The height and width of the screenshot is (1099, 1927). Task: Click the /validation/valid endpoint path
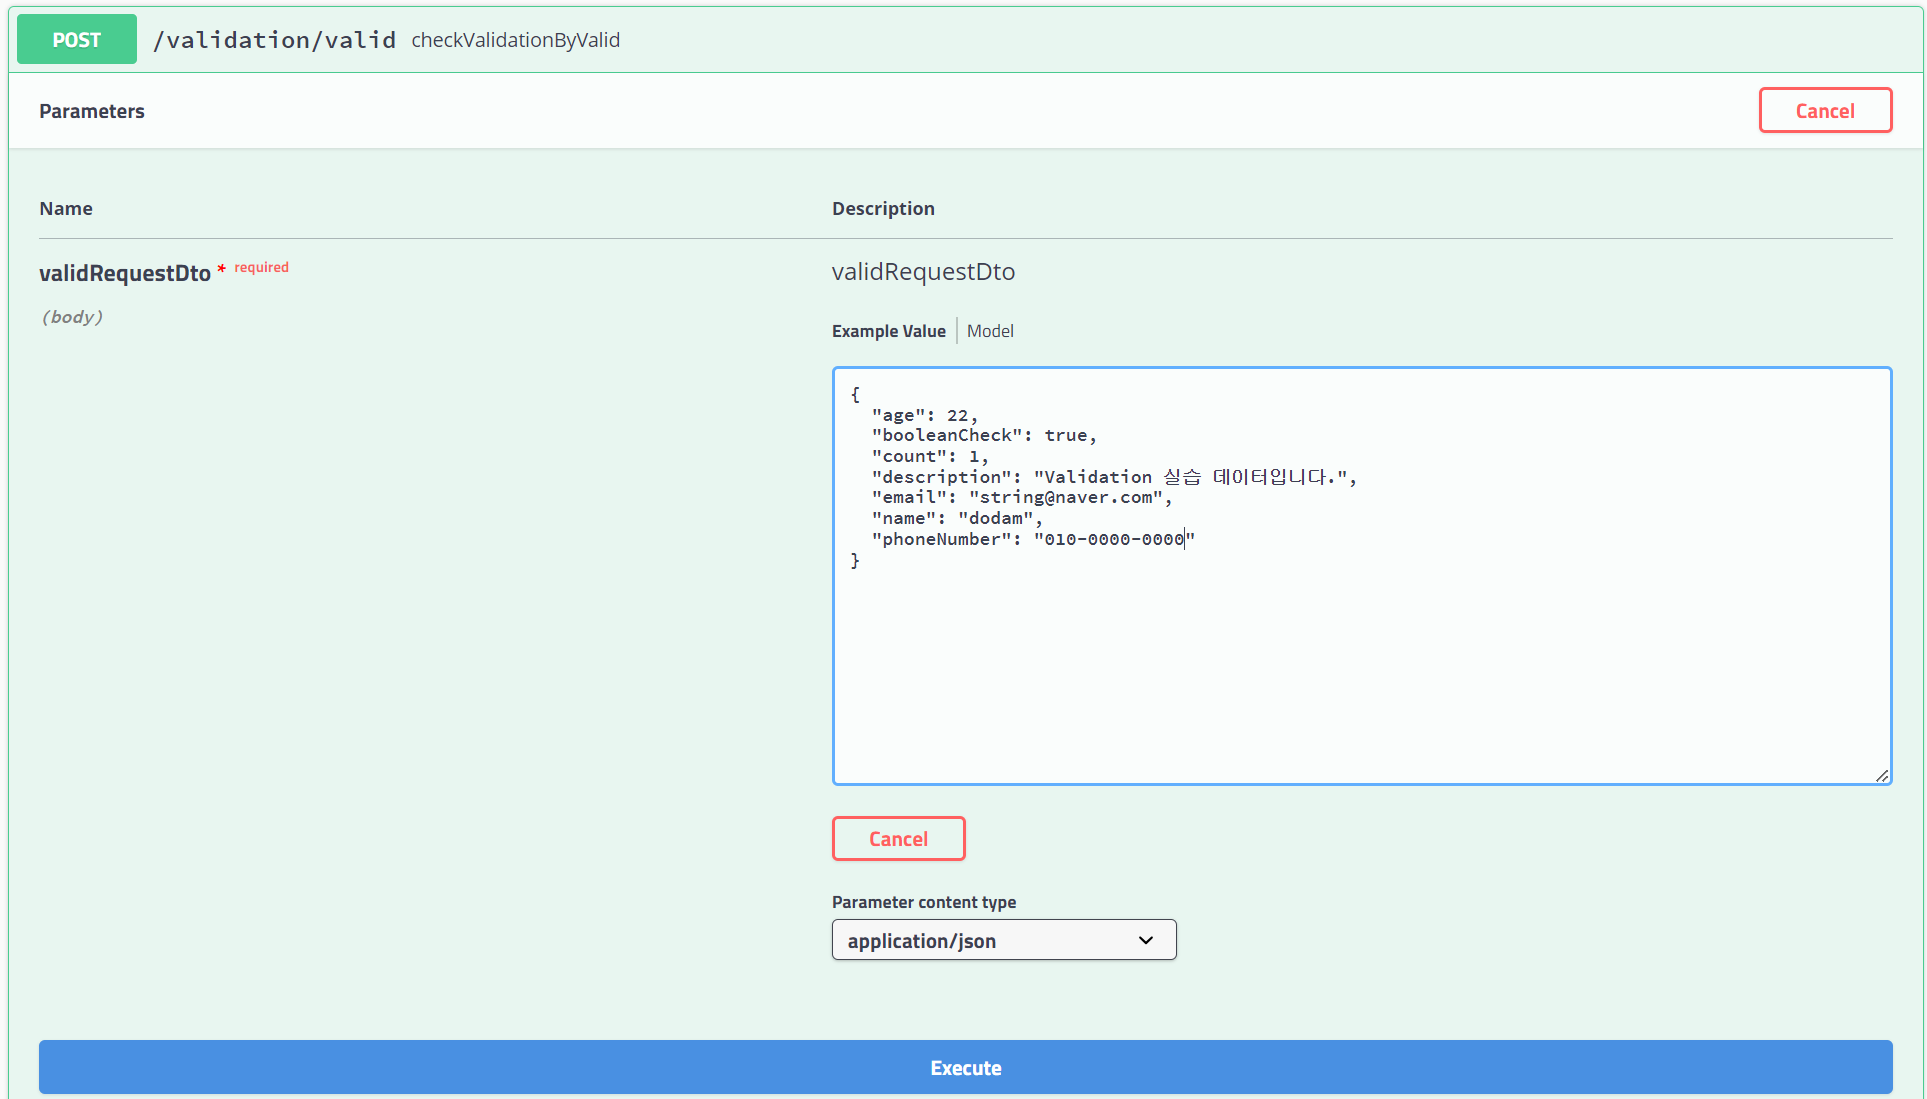point(274,40)
